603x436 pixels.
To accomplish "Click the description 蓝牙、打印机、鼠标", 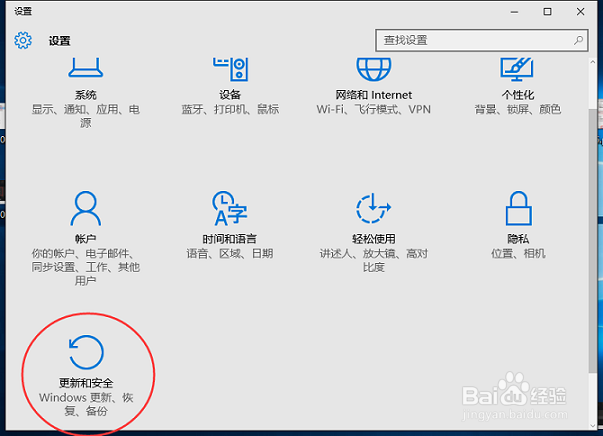I will pos(230,109).
